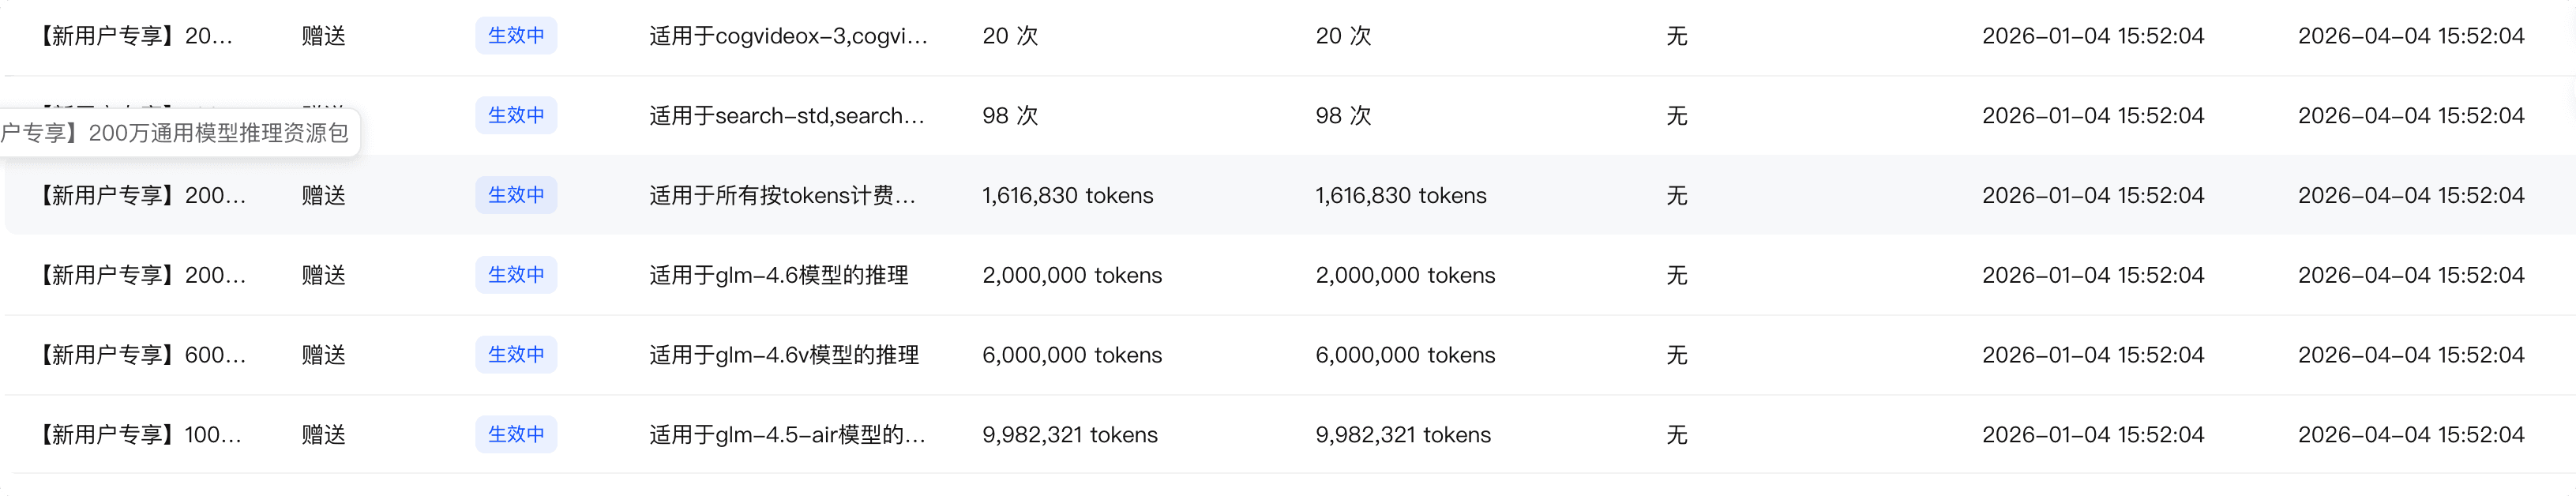Click the 适用于cogvideox-3,cogvi… scope text
This screenshot has width=2576, height=496.
point(788,36)
